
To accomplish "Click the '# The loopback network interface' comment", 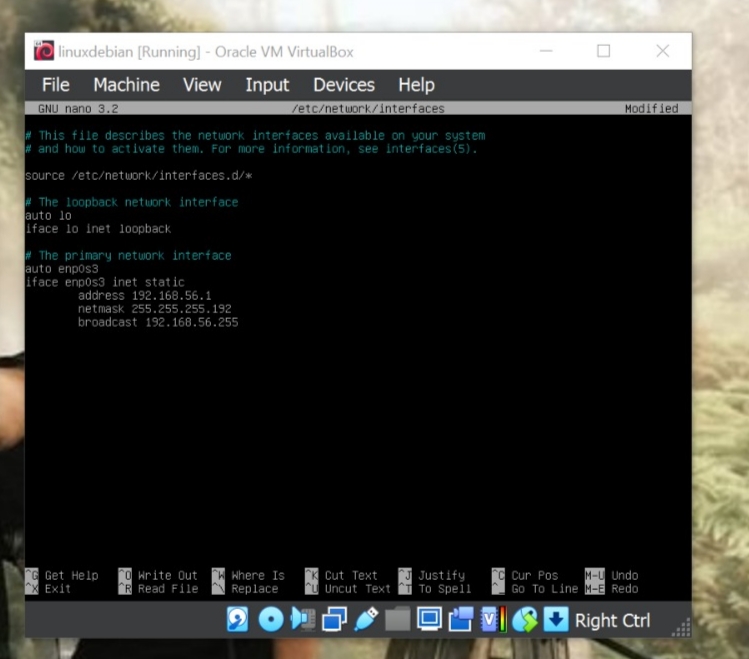I will tap(131, 202).
